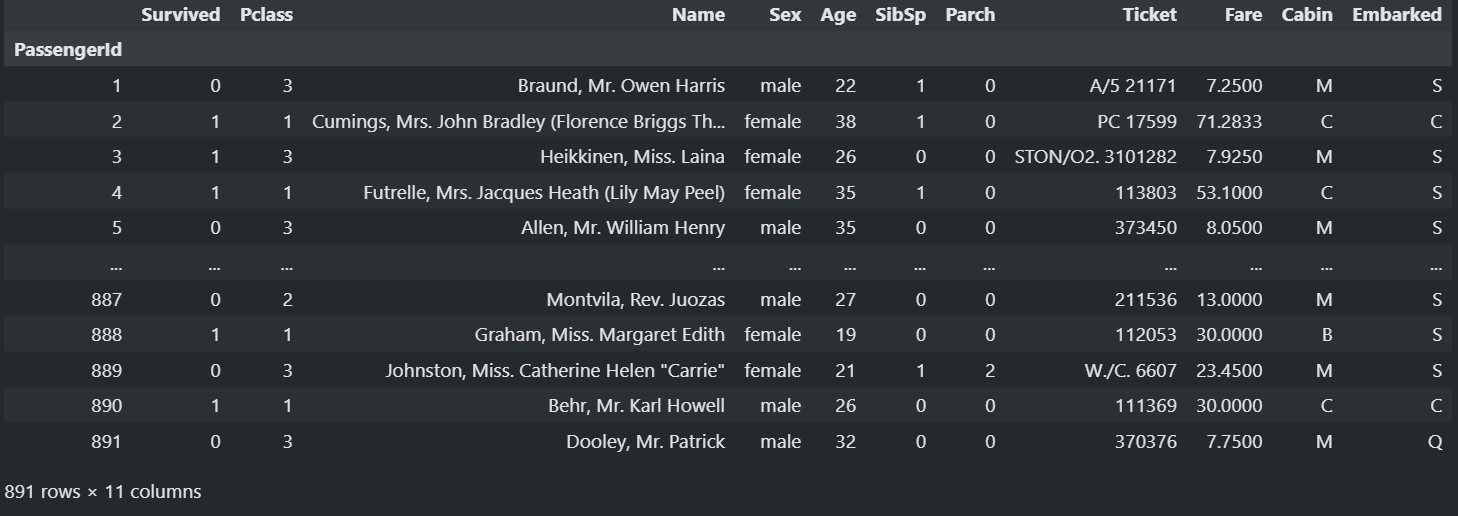Click the 891 rows × 11 columns summary

point(103,492)
